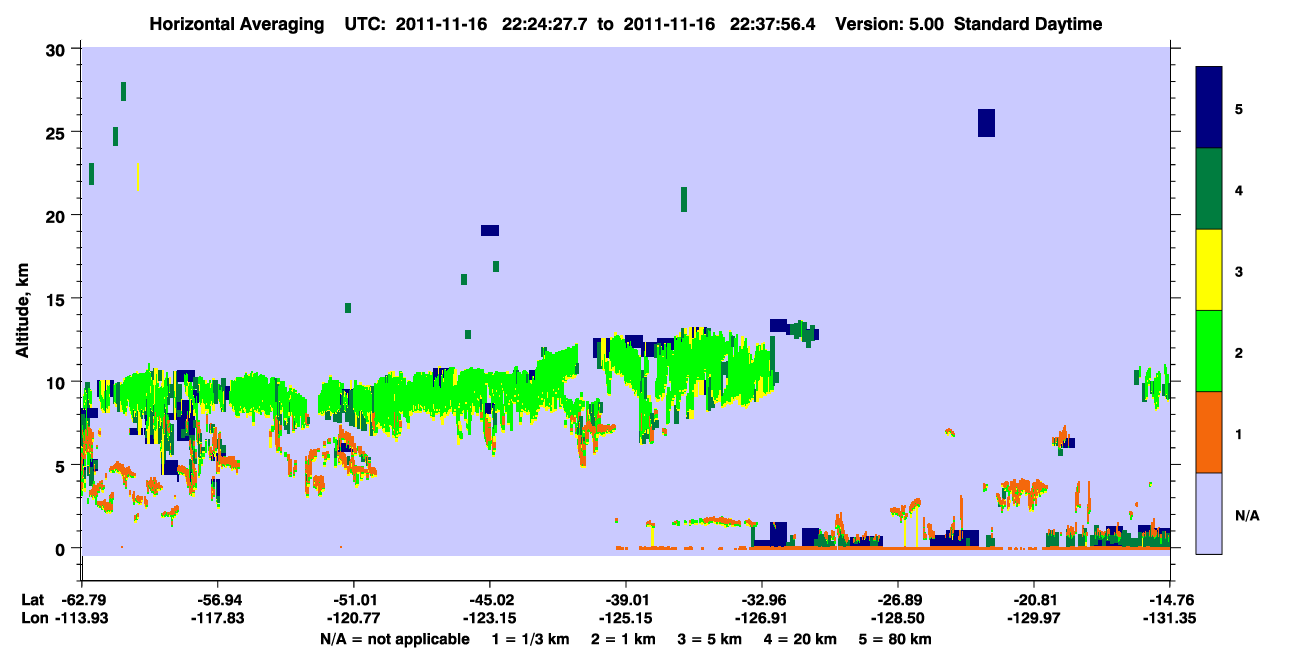Click longitude value -125.15
Screen dimensions: 1300x667
(x=626, y=619)
